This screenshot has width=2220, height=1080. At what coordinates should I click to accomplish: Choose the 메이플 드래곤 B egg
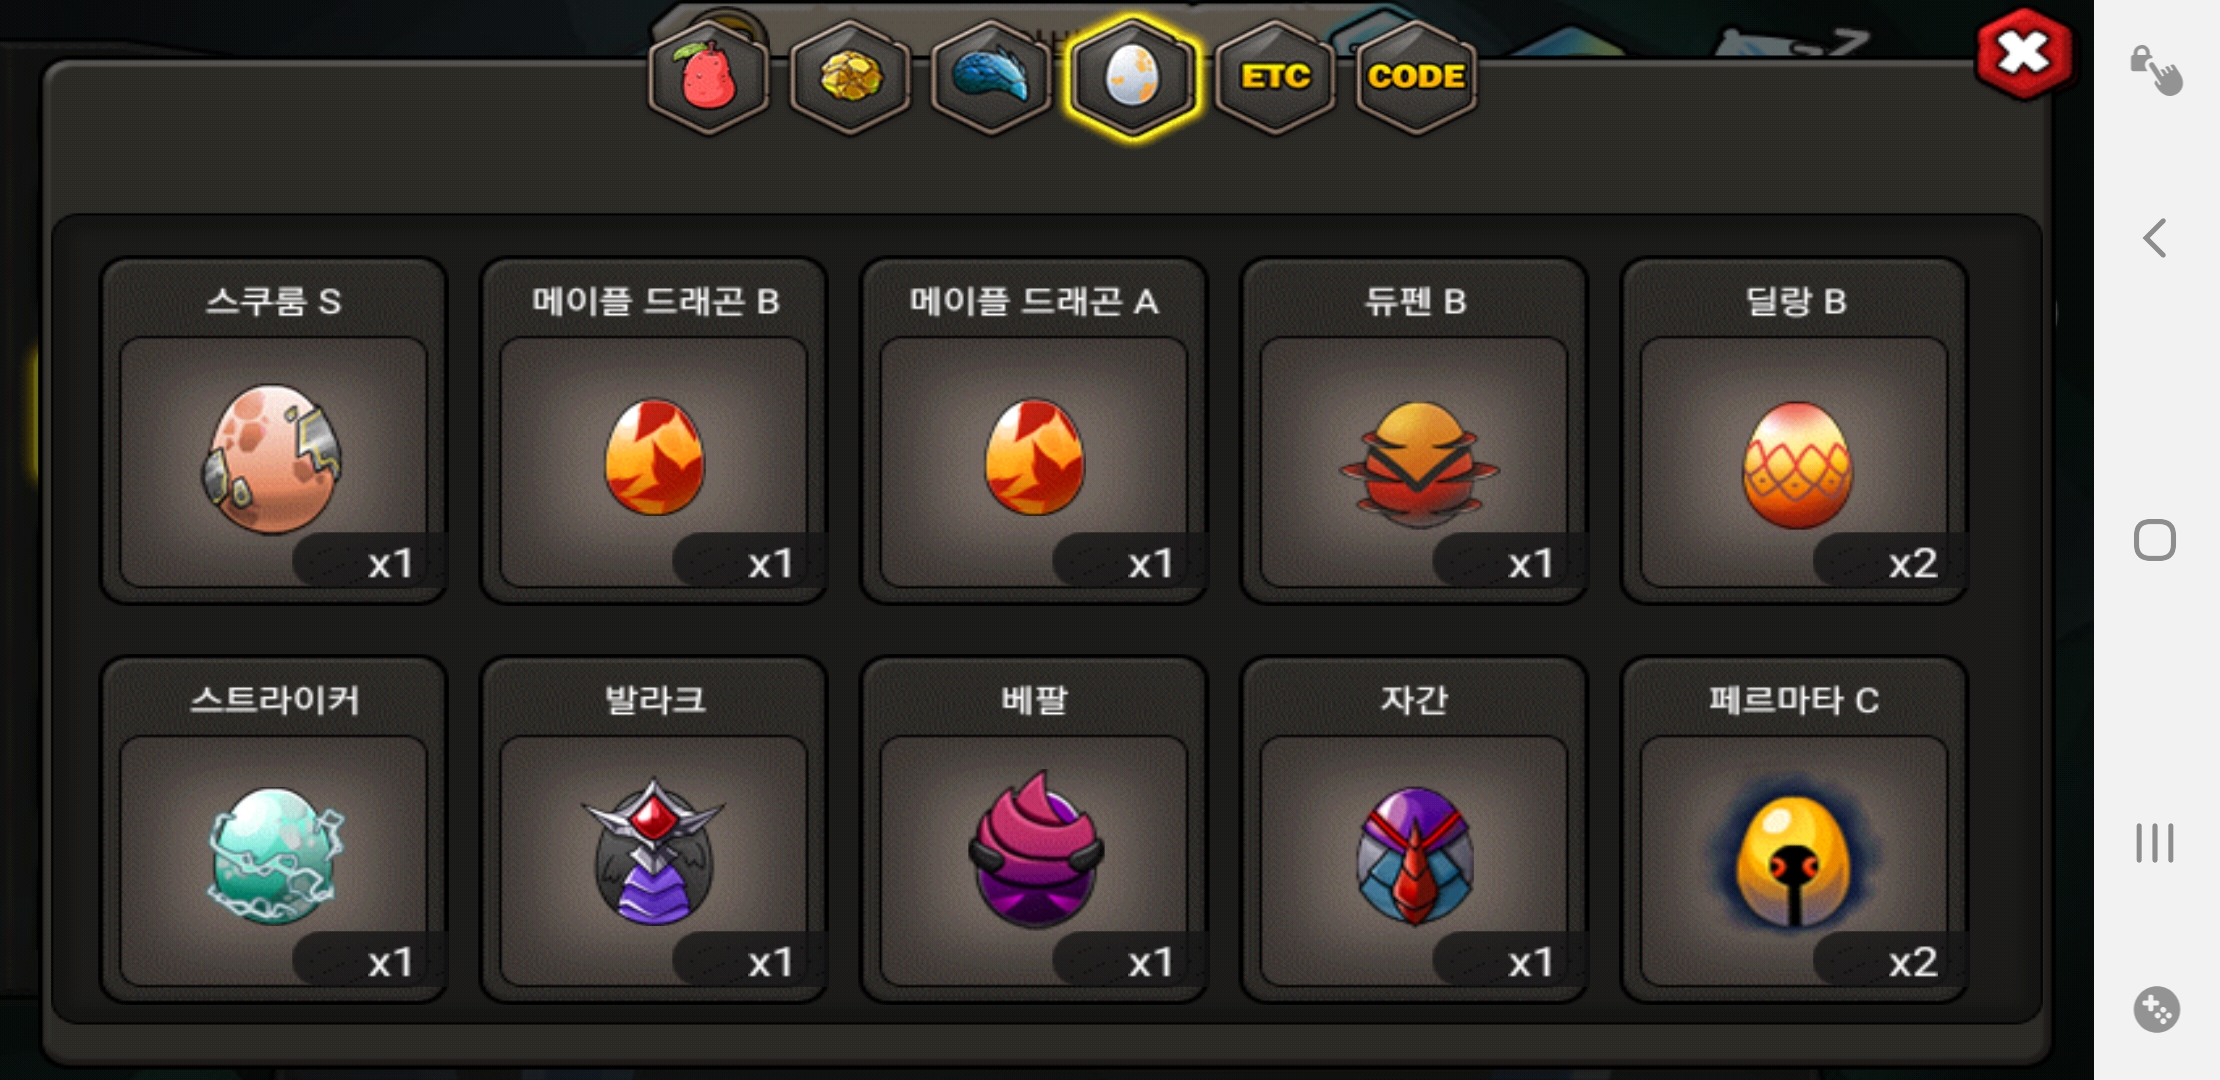point(654,431)
